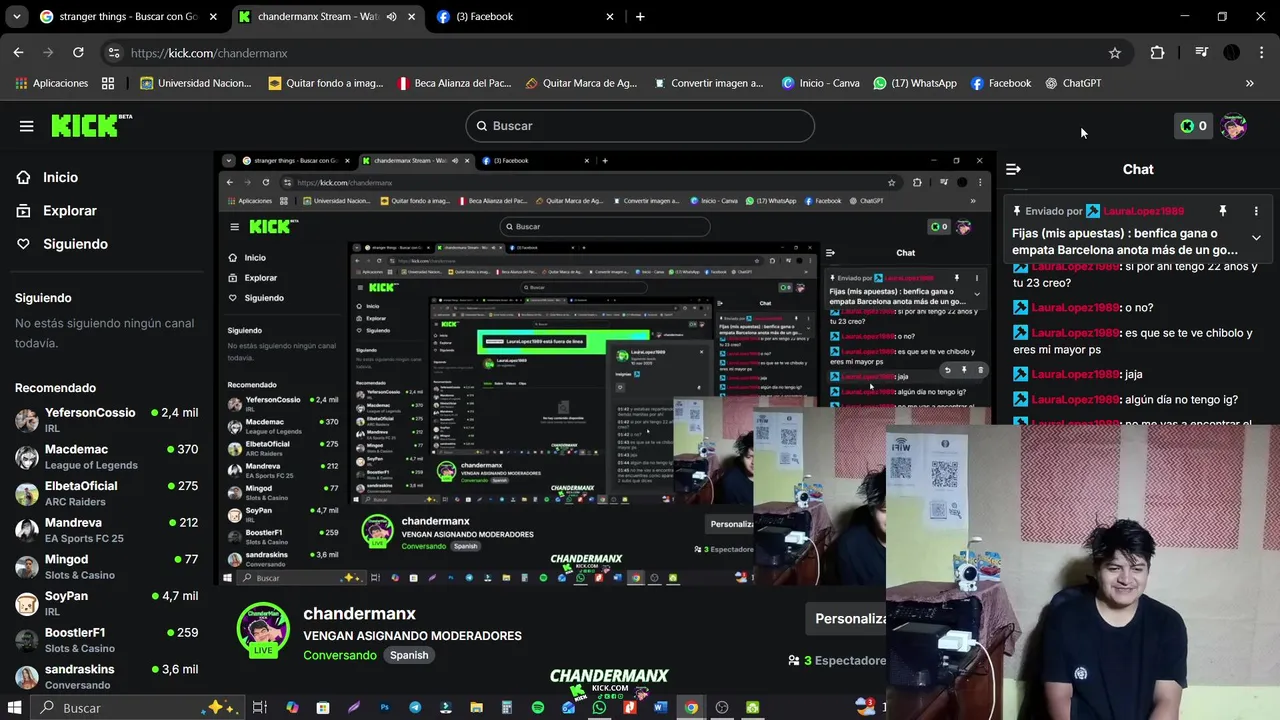This screenshot has height=720, width=1280.
Task: Open recommended channel SoyPan
Action: point(106,603)
